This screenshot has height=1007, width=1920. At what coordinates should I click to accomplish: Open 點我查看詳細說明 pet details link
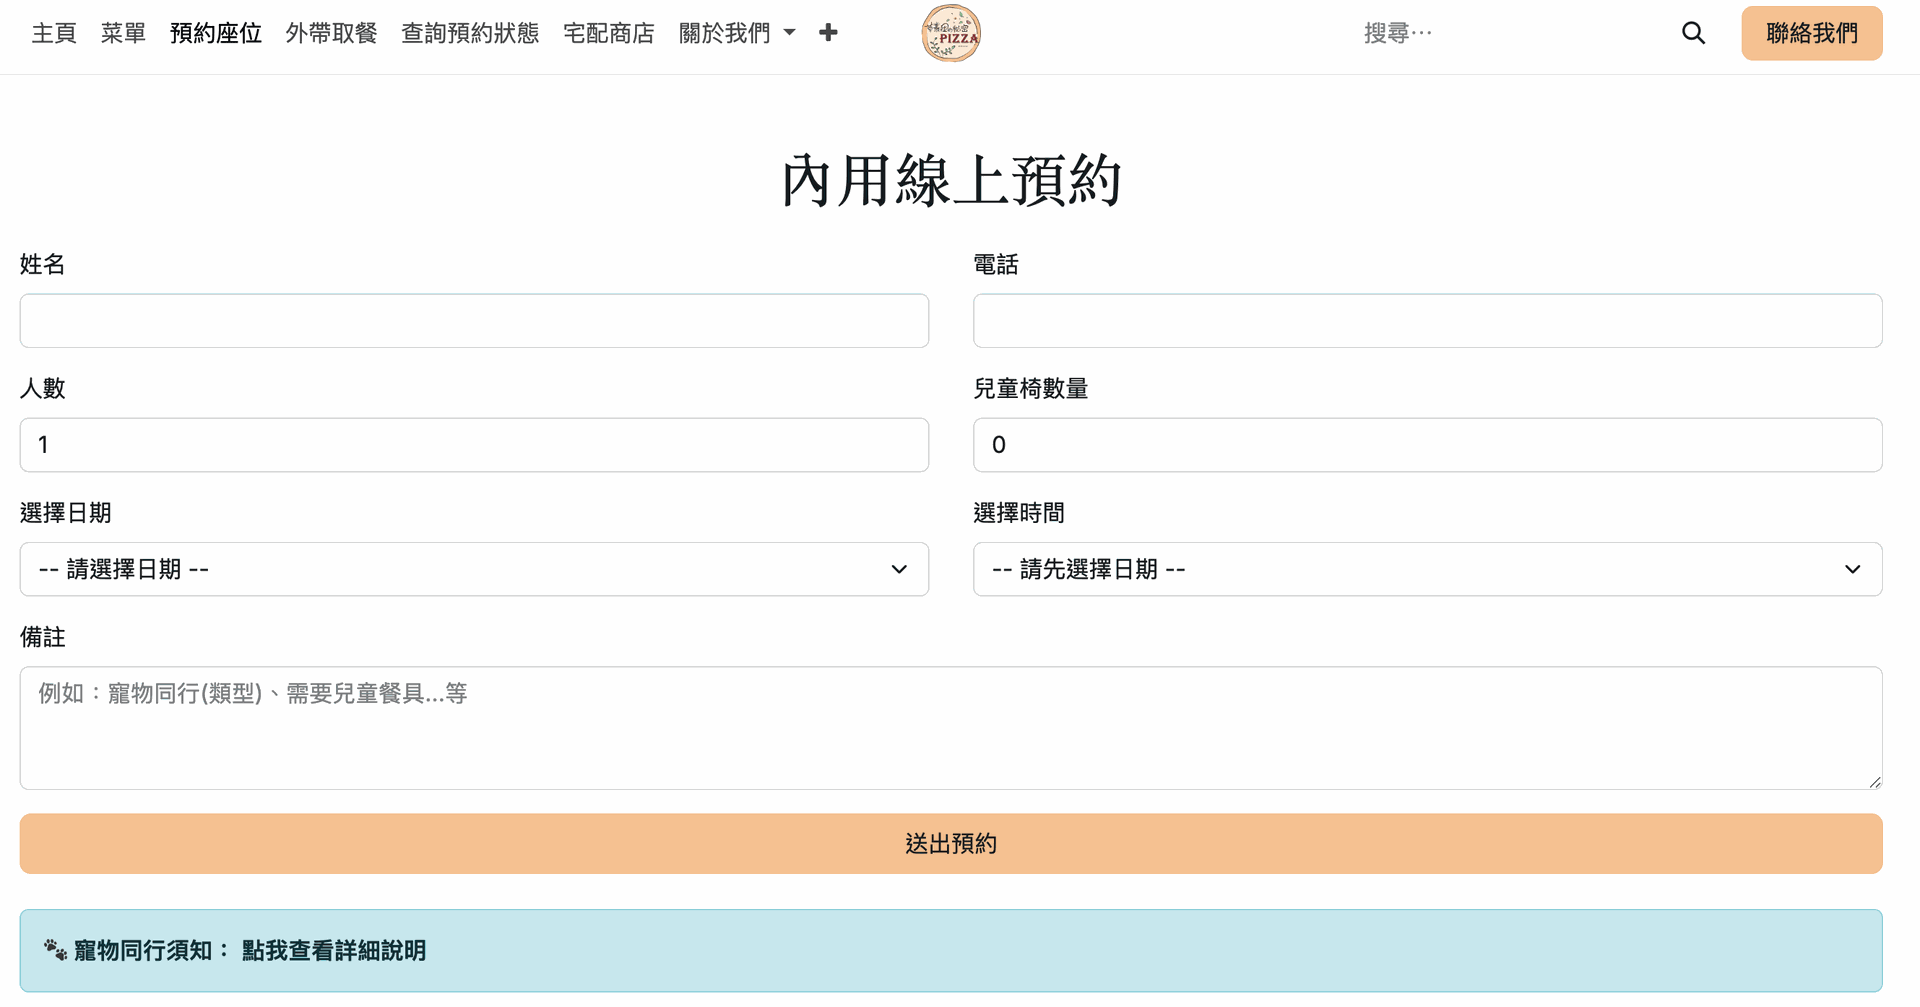[334, 950]
